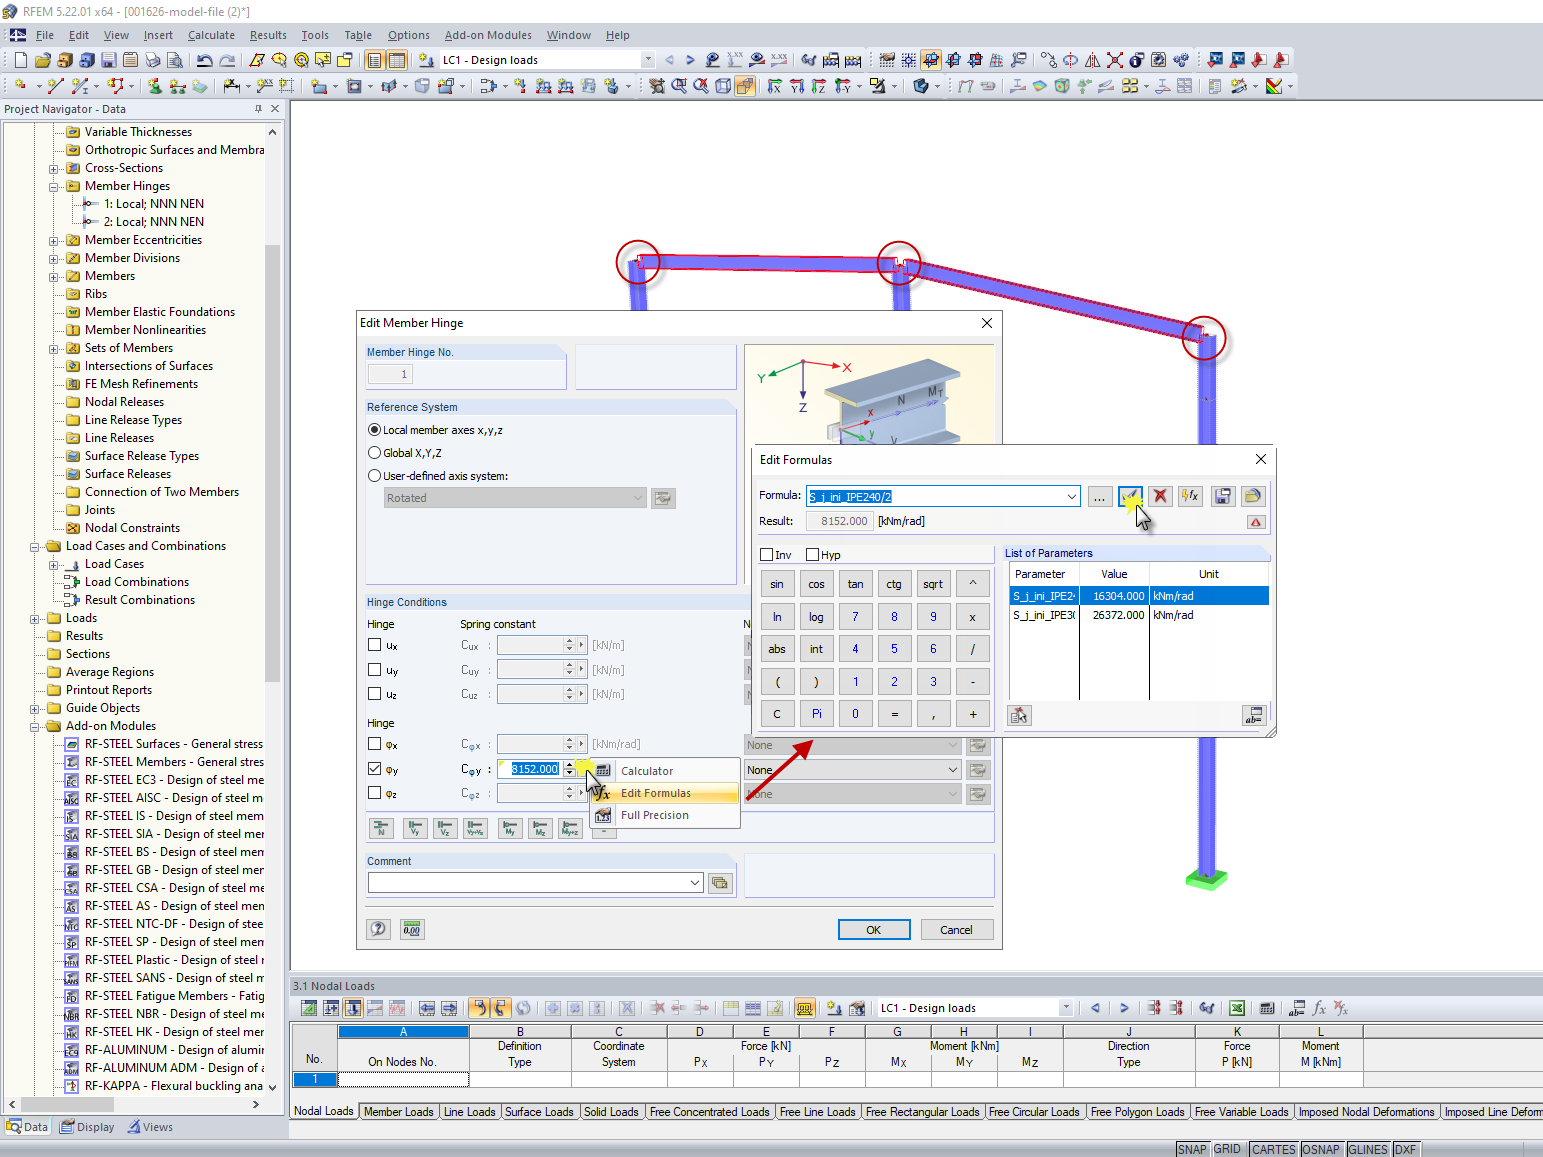Load a saved formula via the folder icon

(1252, 496)
